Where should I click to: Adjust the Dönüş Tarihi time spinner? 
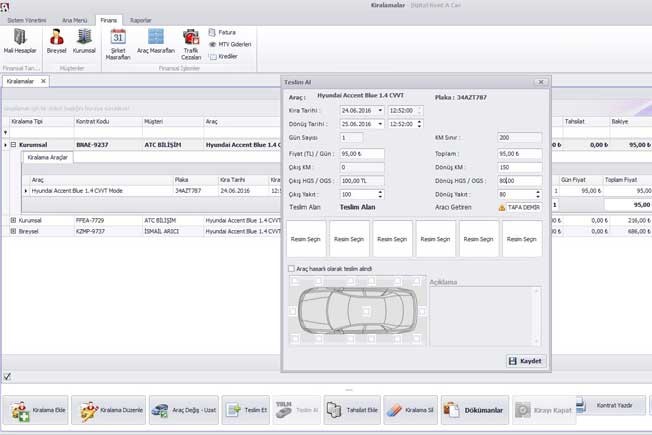(x=419, y=124)
